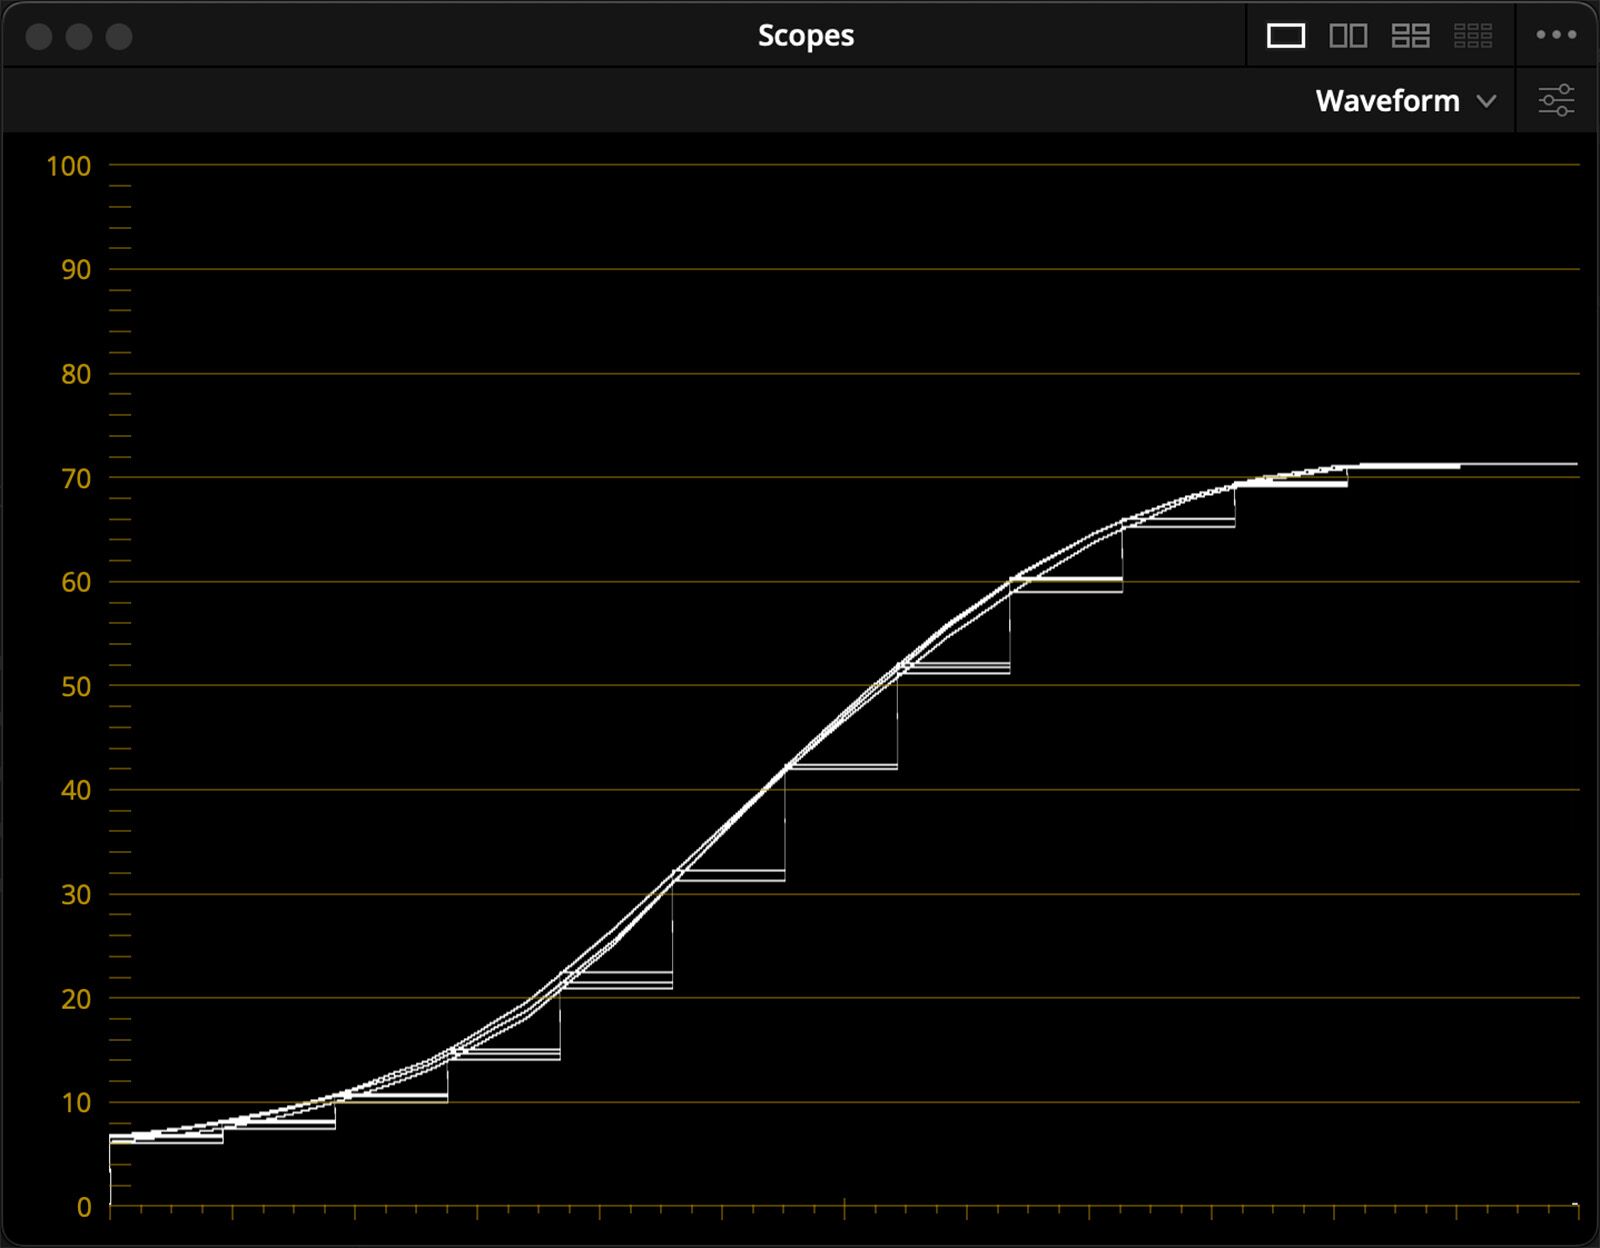Switch to two-scope side-by-side layout
This screenshot has height=1248, width=1600.
(x=1348, y=36)
